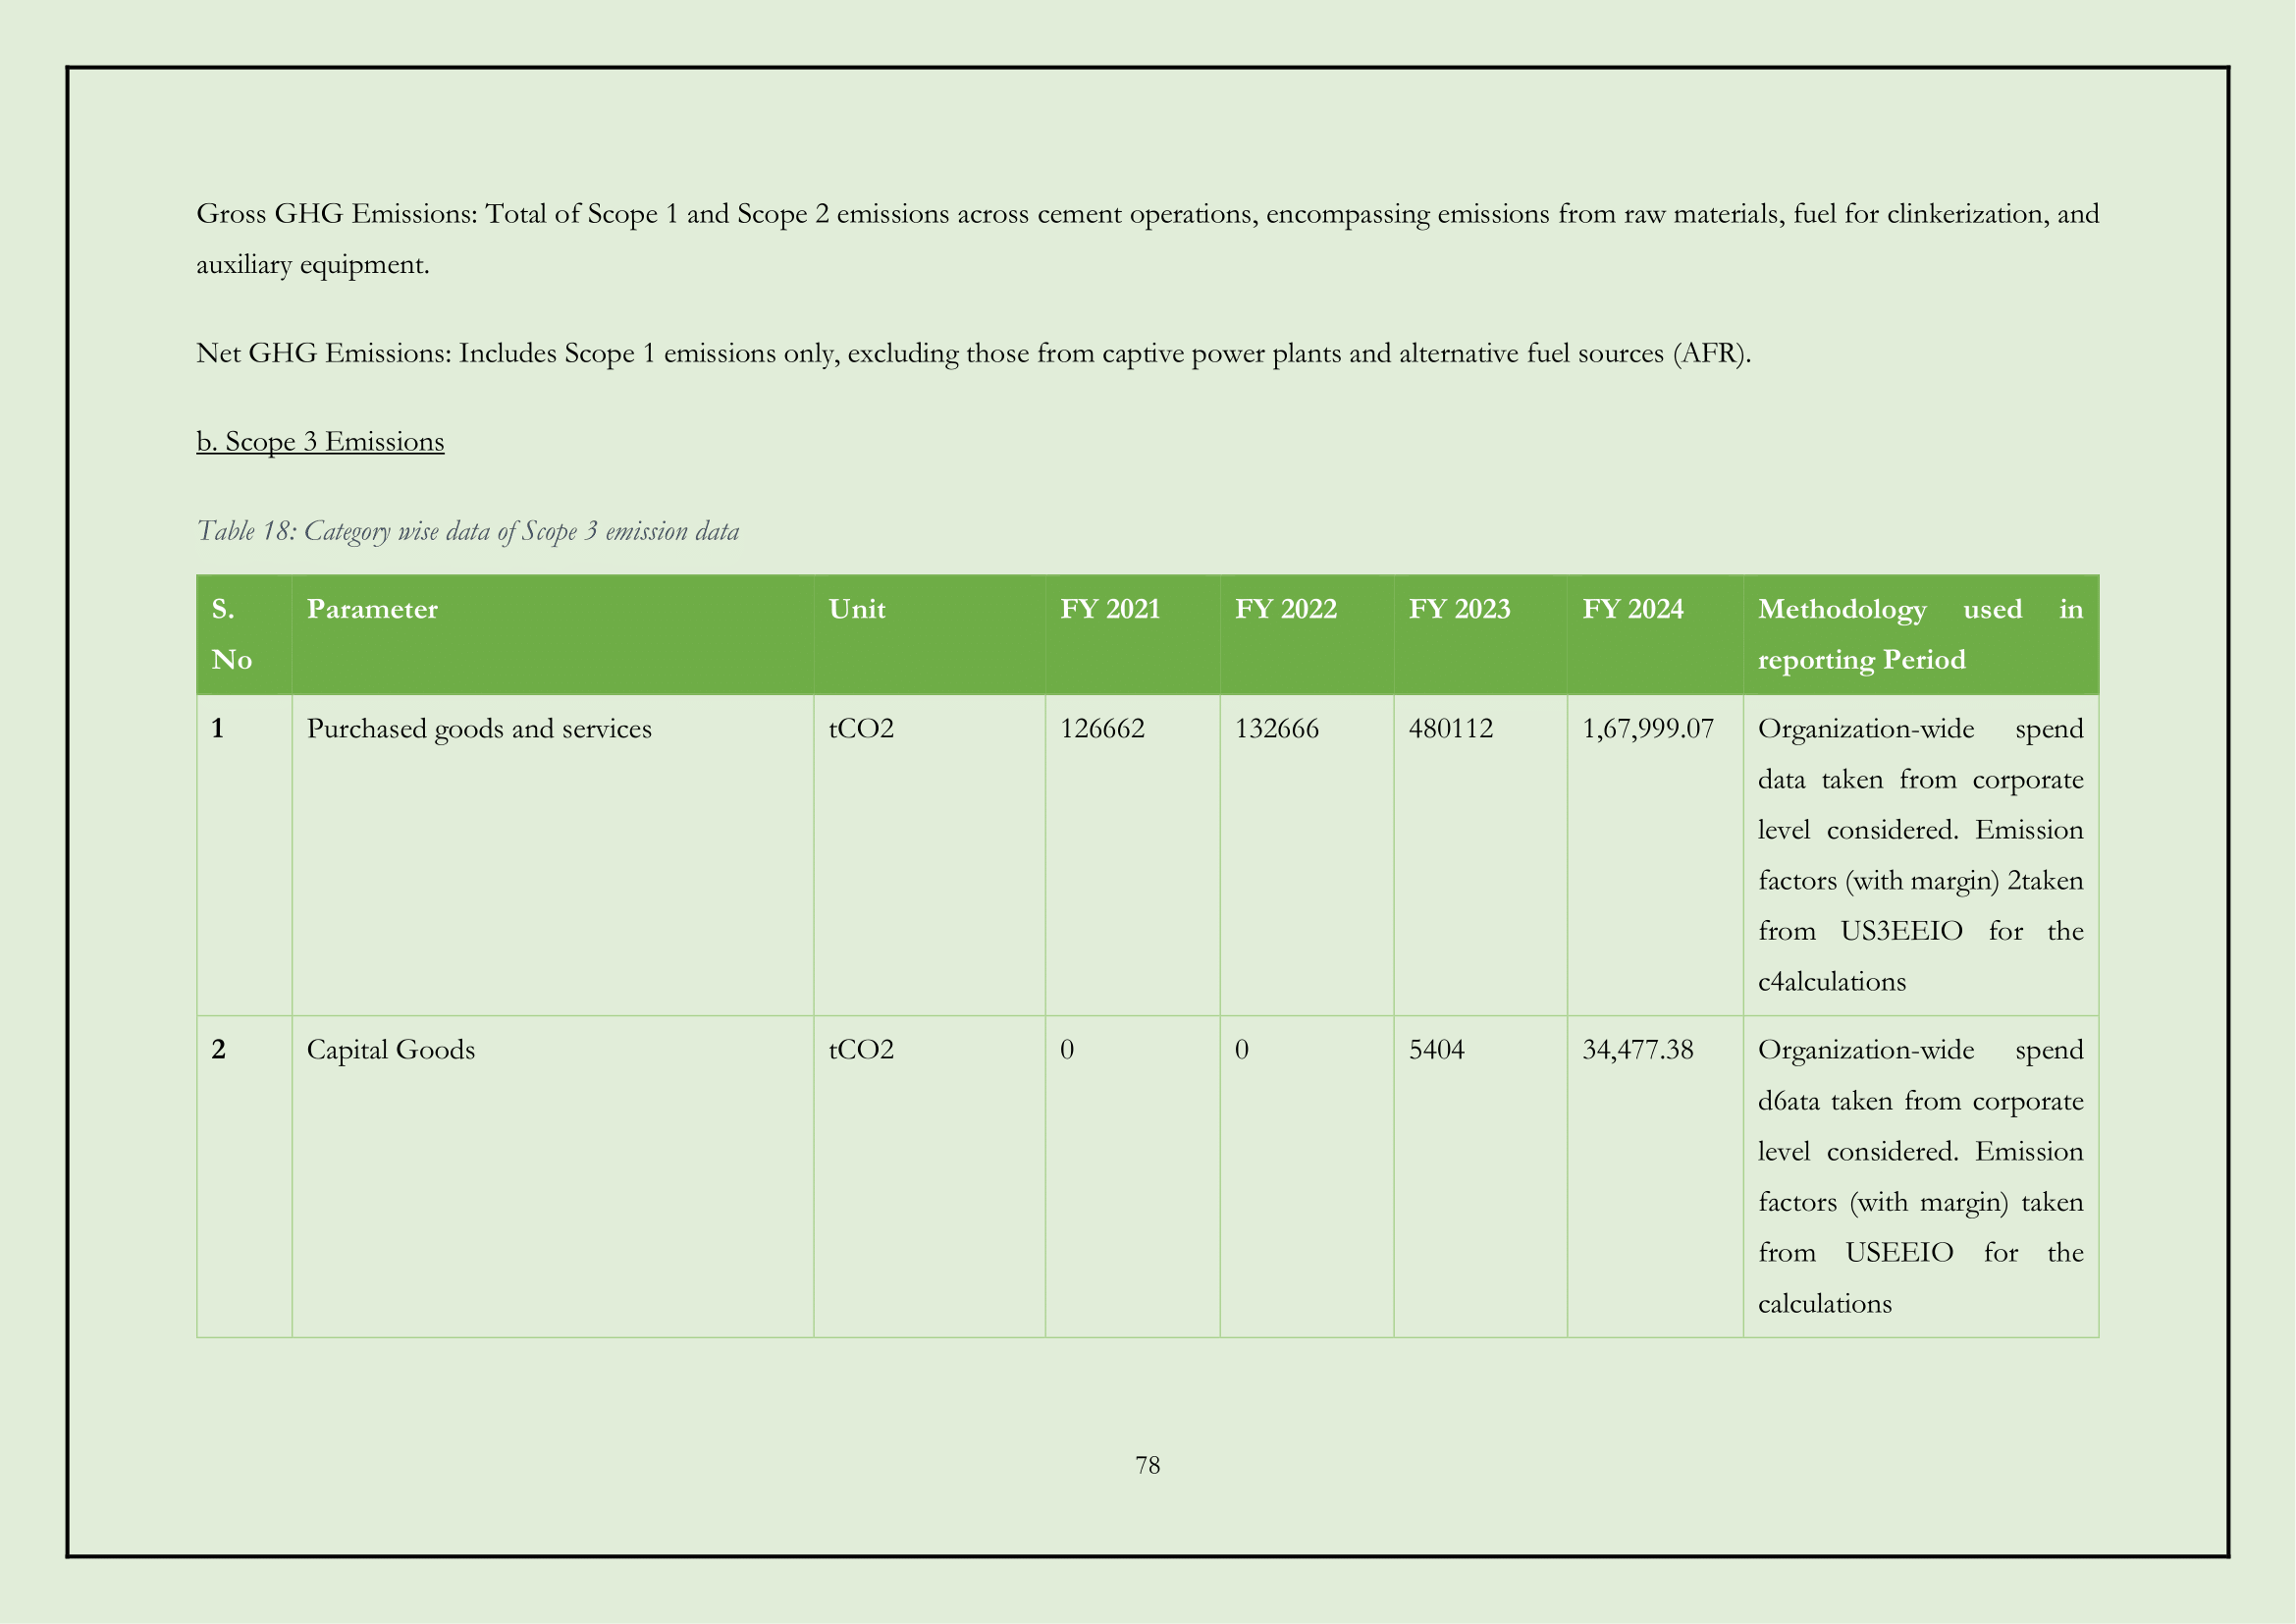
Task: Click the 'b. Scope 3 Emissions' underlined heading
Action: tap(320, 441)
